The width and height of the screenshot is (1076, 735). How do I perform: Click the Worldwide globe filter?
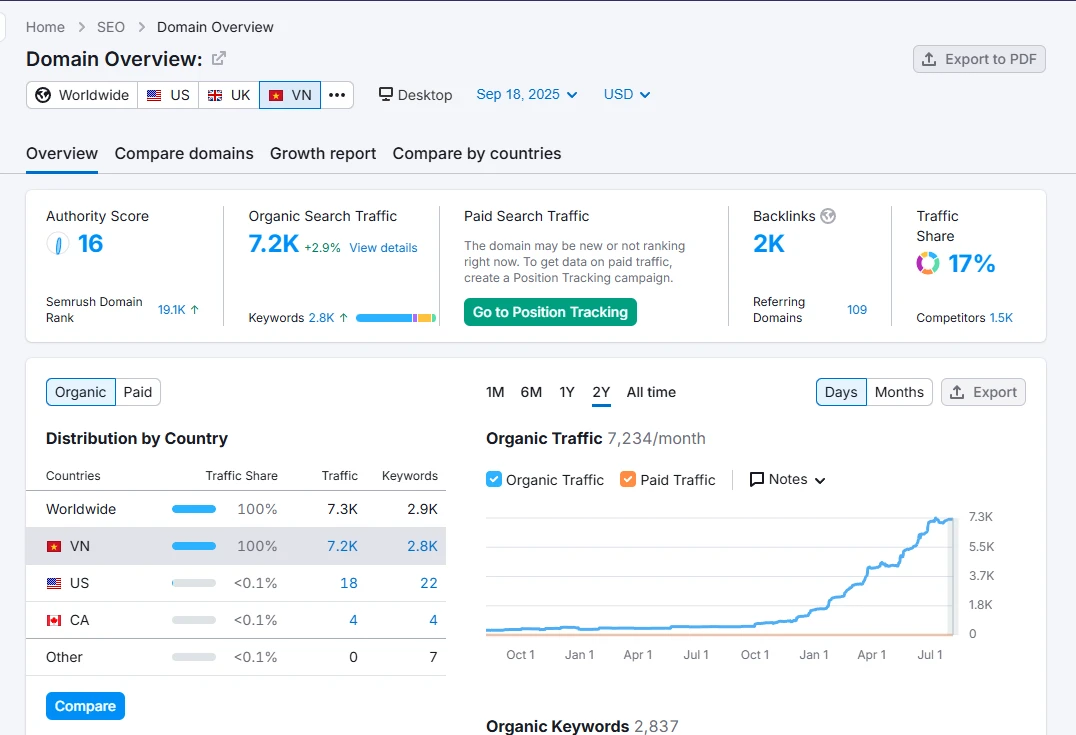pos(82,95)
